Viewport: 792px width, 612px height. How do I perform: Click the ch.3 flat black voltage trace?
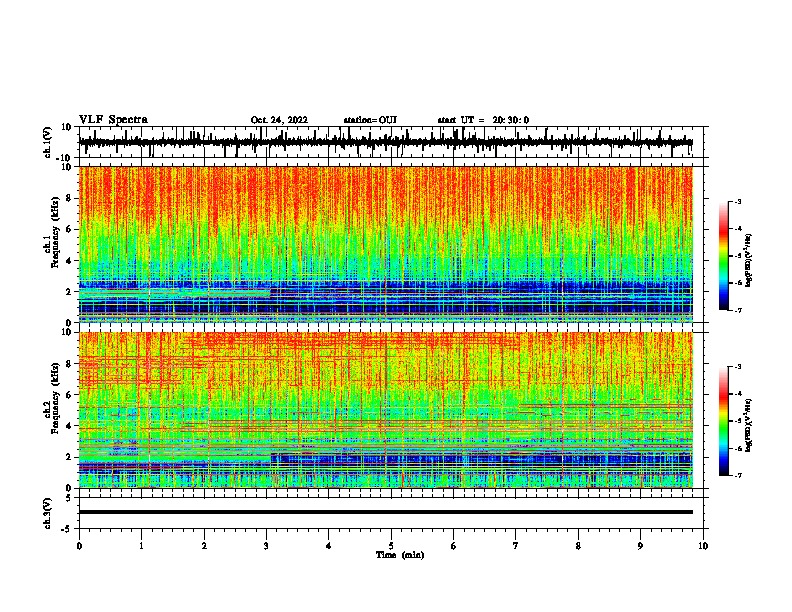coord(385,512)
